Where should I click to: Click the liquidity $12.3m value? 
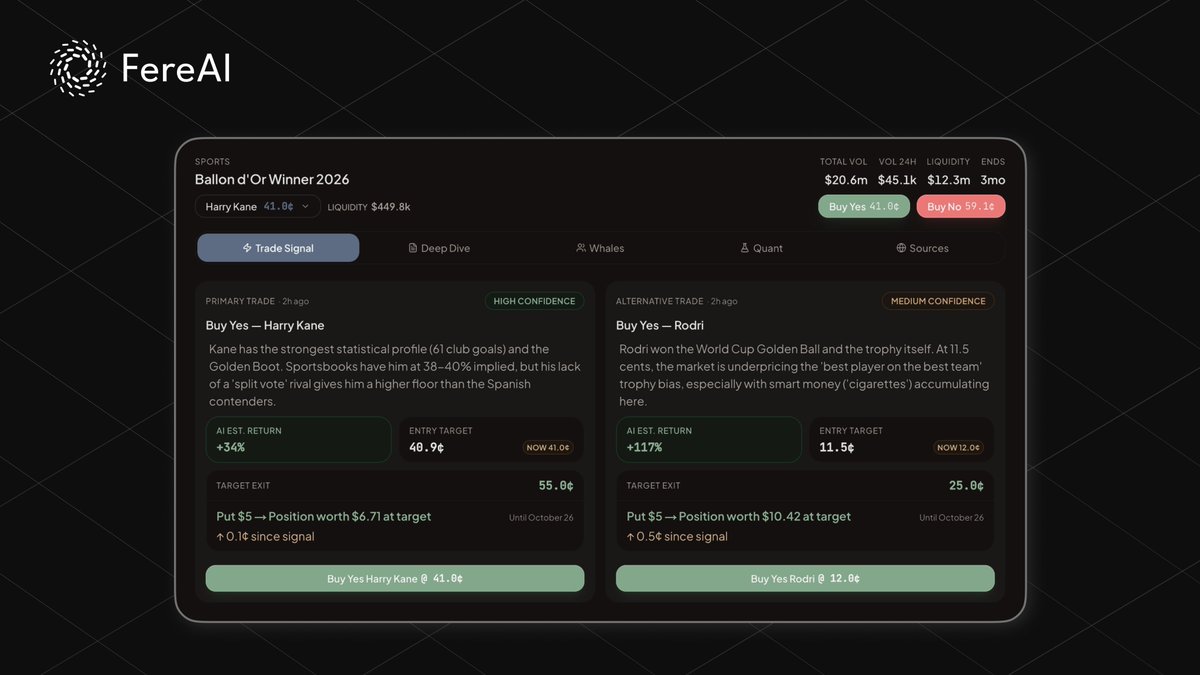pyautogui.click(x=948, y=180)
